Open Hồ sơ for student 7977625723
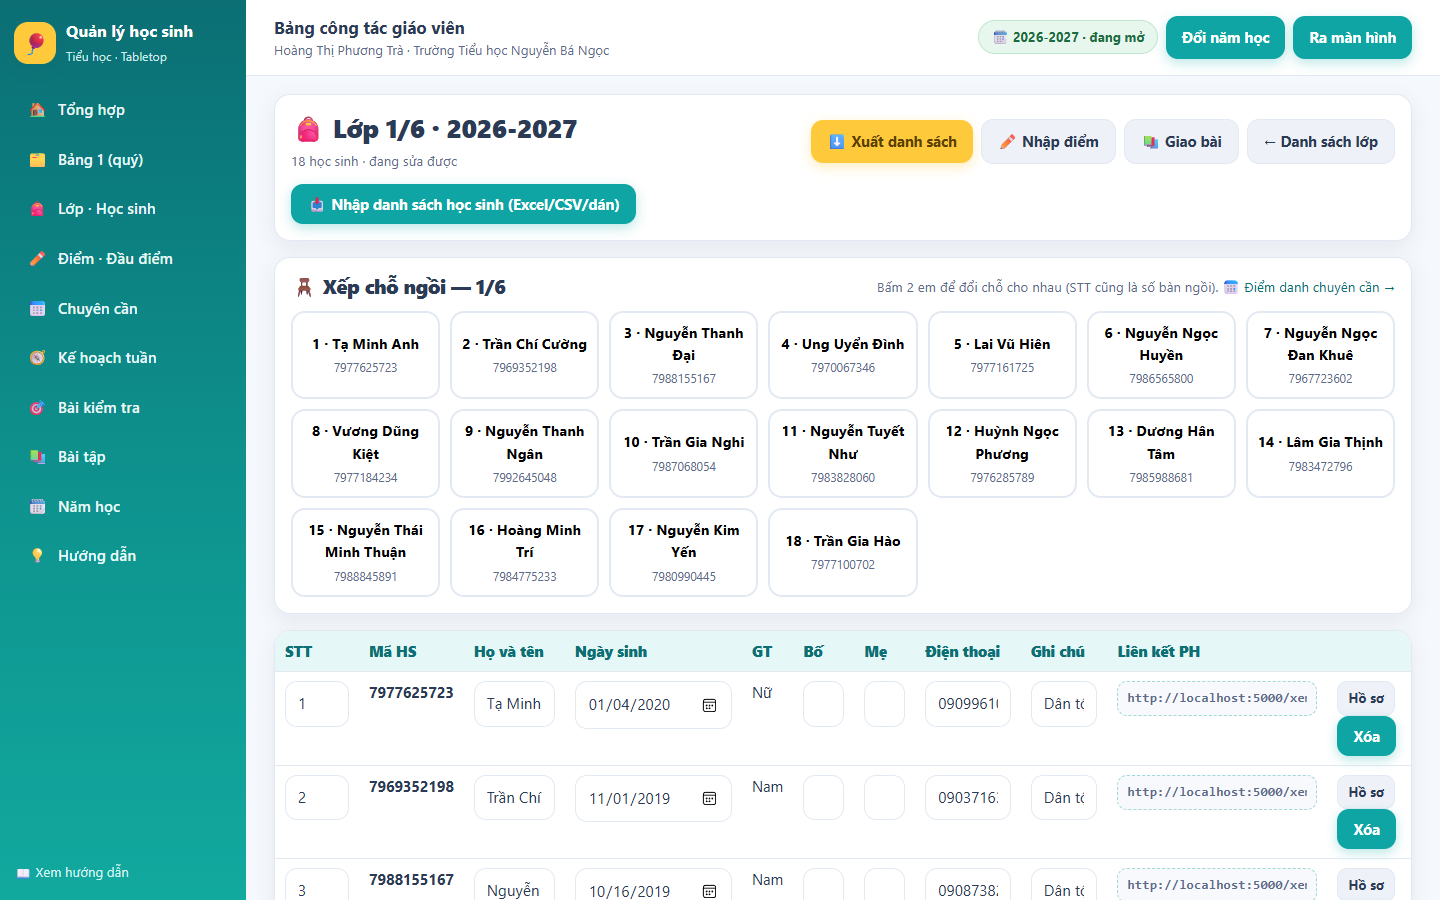 1366,698
